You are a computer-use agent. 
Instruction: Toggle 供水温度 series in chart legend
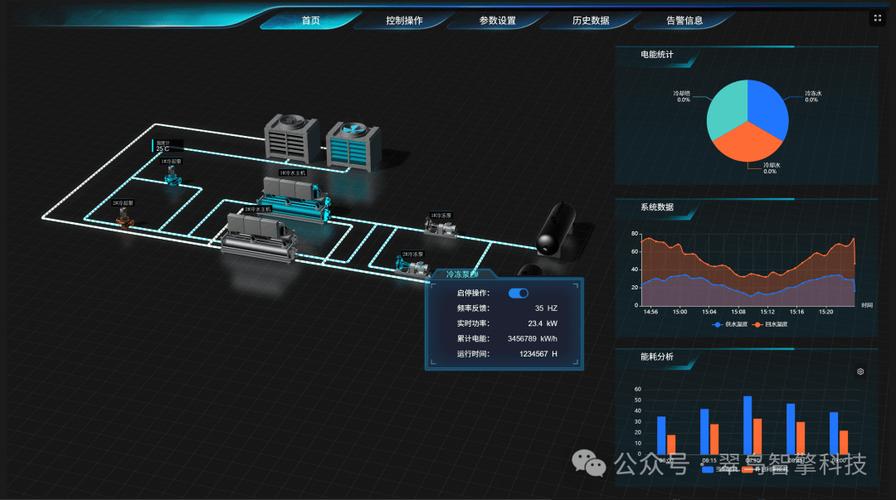click(x=730, y=325)
